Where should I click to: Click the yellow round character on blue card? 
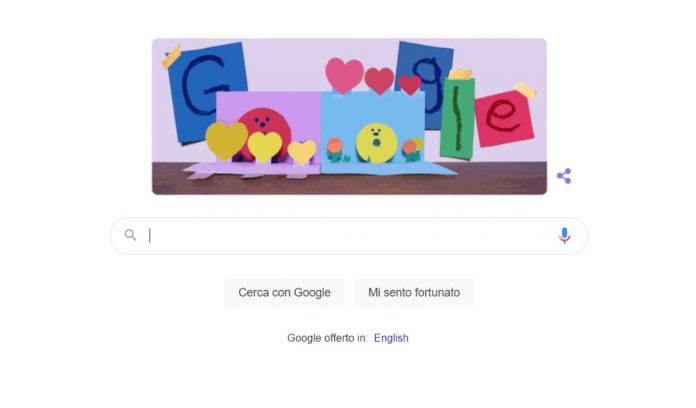[x=376, y=143]
